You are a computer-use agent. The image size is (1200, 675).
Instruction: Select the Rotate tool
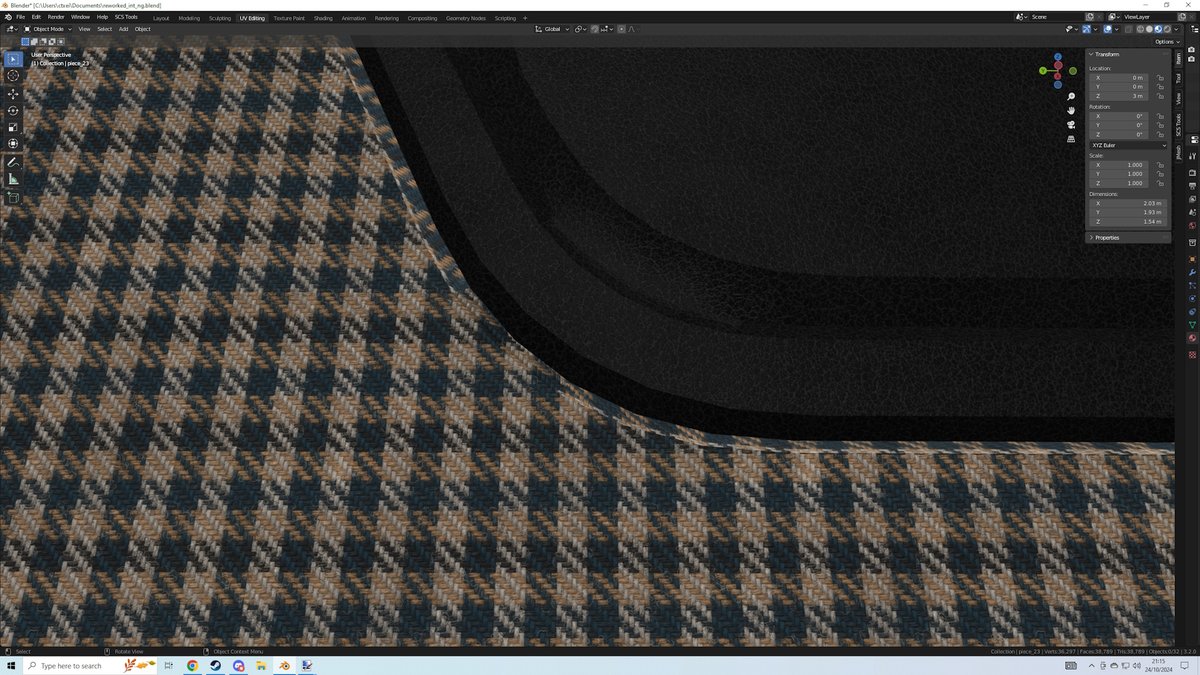point(13,111)
